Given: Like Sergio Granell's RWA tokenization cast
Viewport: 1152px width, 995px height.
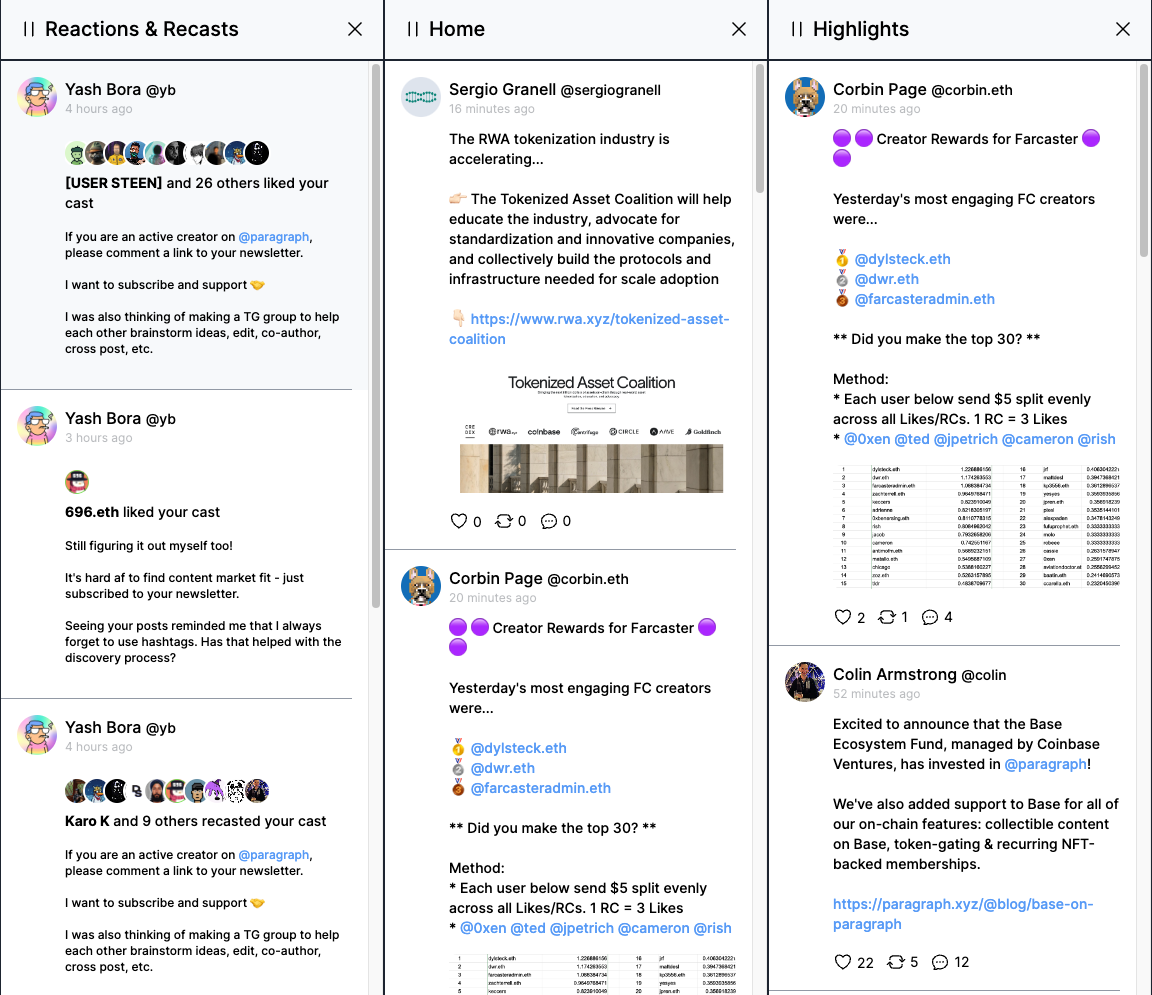Looking at the screenshot, I should click(458, 521).
